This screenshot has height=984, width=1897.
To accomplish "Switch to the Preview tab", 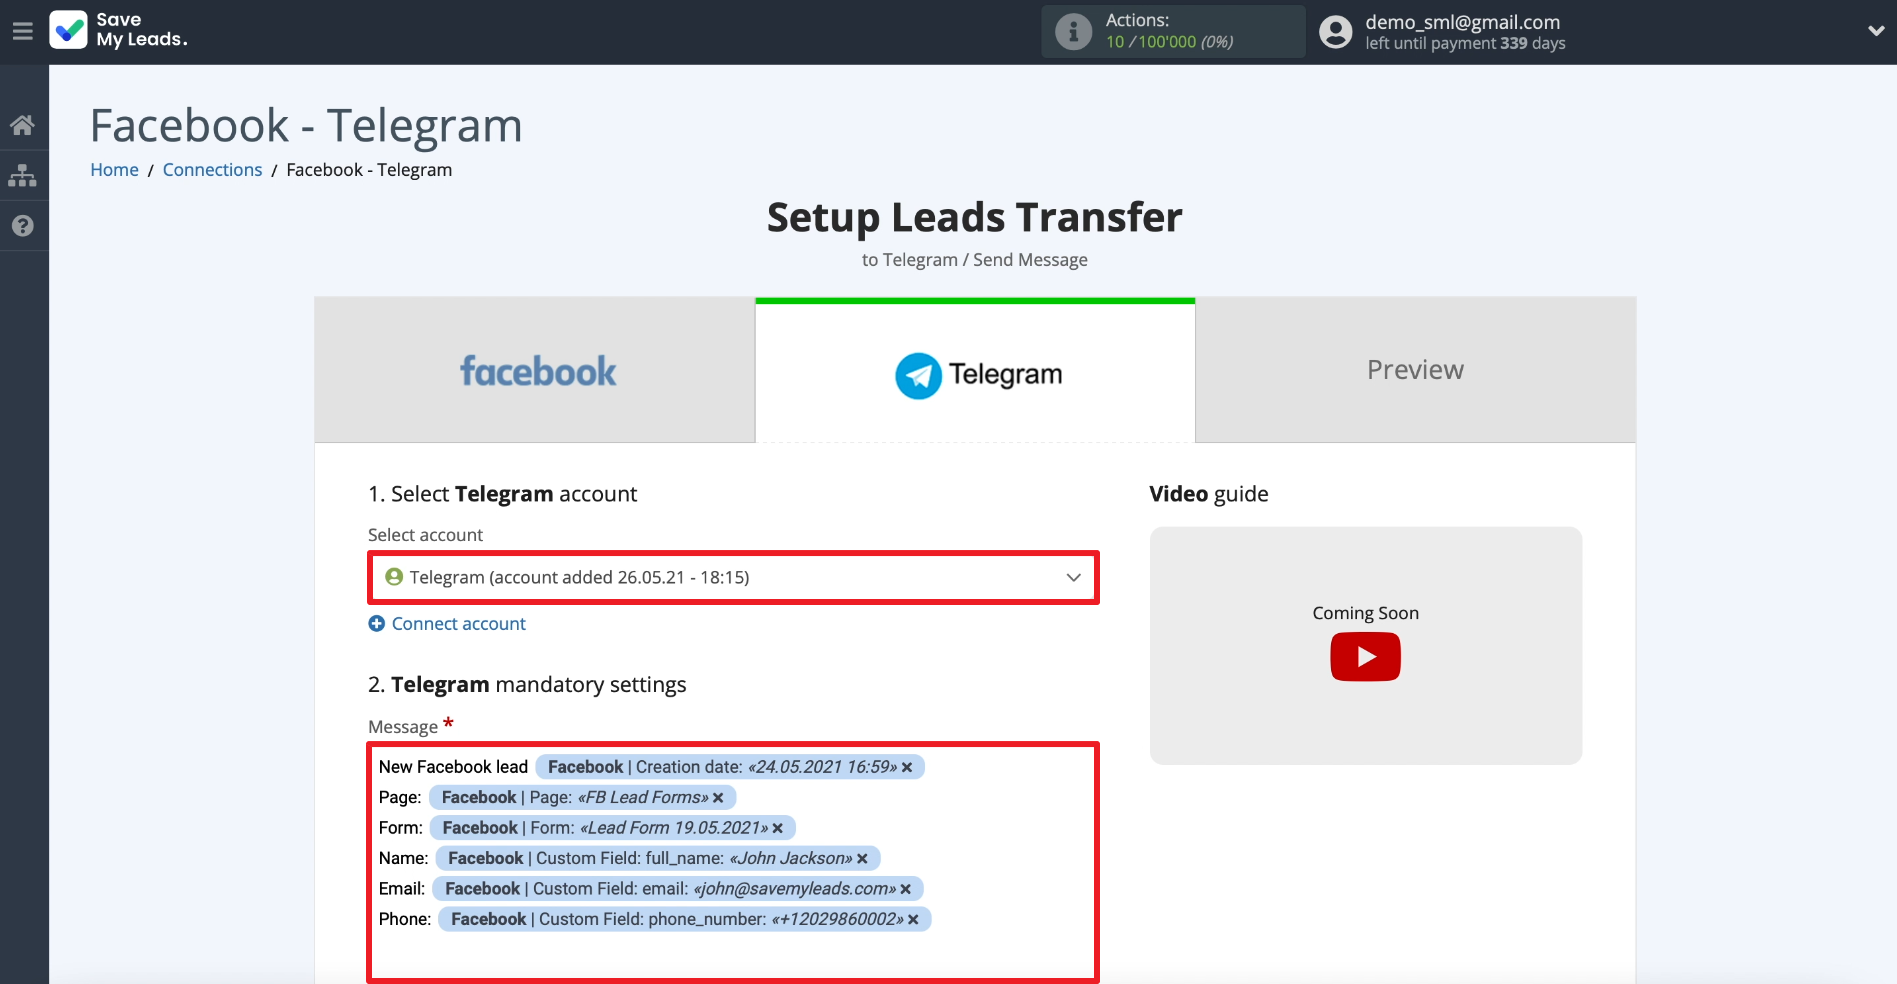I will point(1415,370).
